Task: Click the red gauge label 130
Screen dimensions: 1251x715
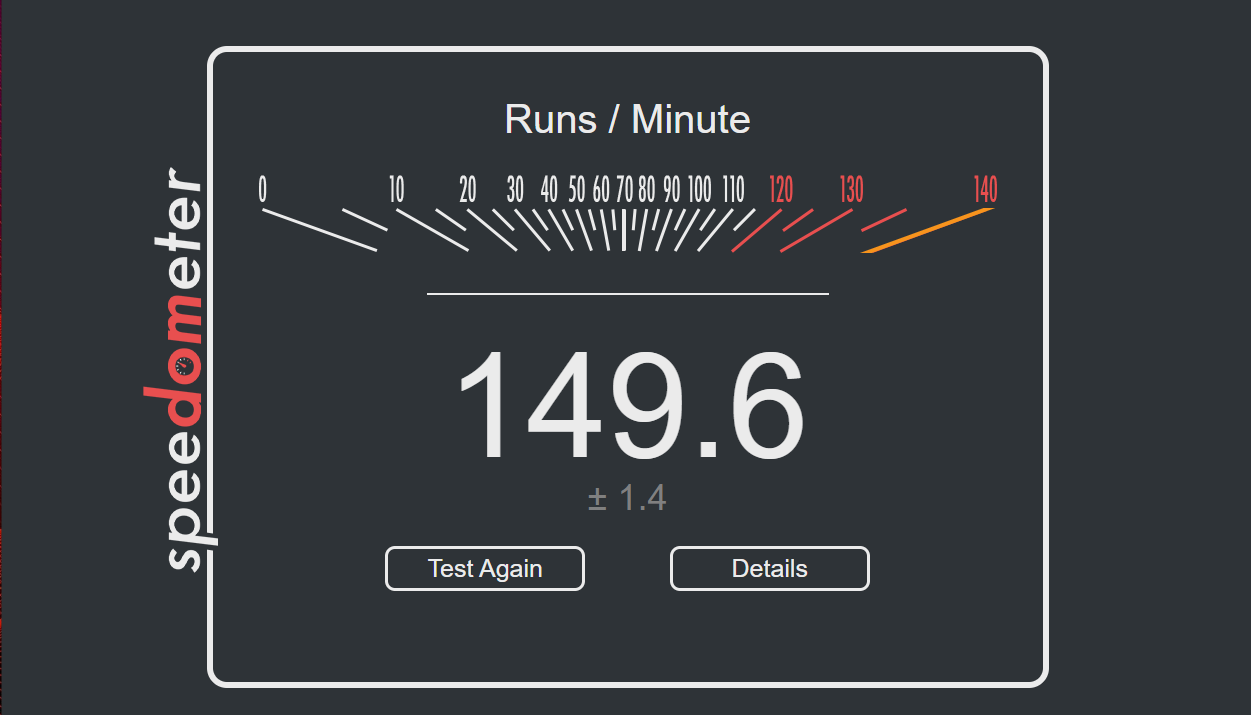Action: (851, 189)
